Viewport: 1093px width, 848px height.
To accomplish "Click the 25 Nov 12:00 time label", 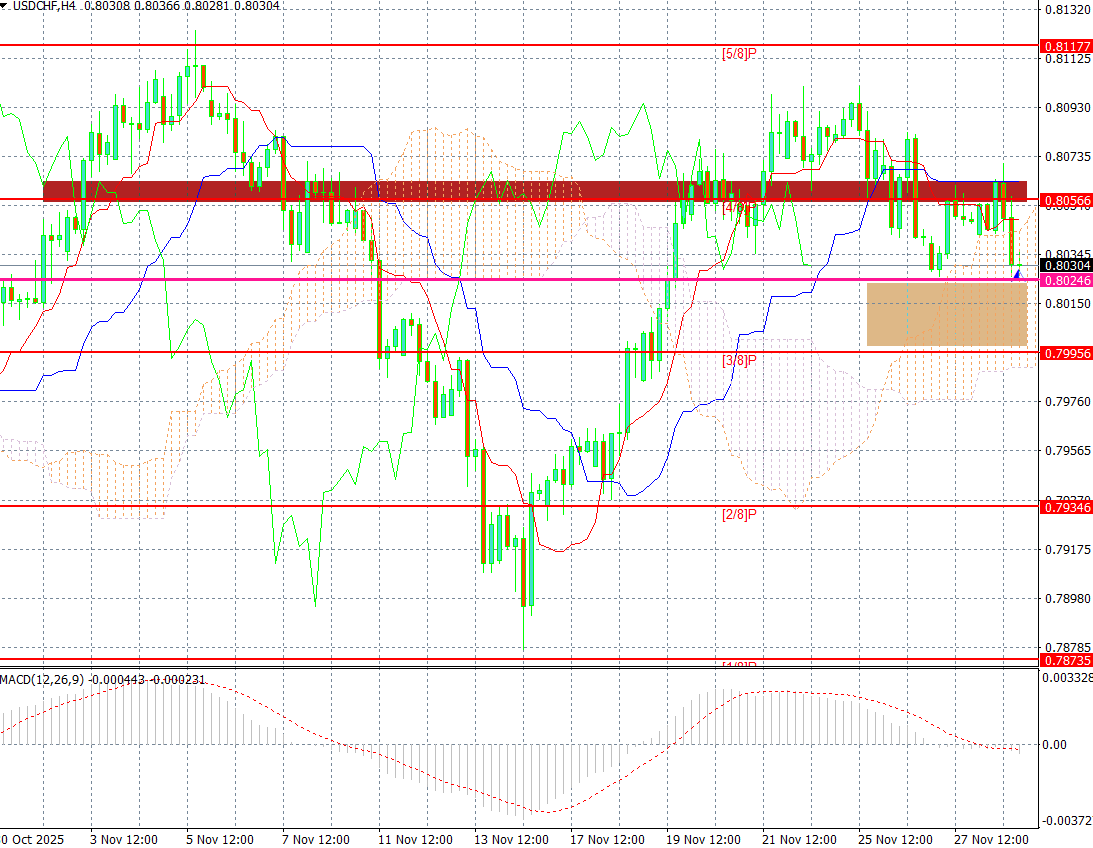I will coord(896,840).
